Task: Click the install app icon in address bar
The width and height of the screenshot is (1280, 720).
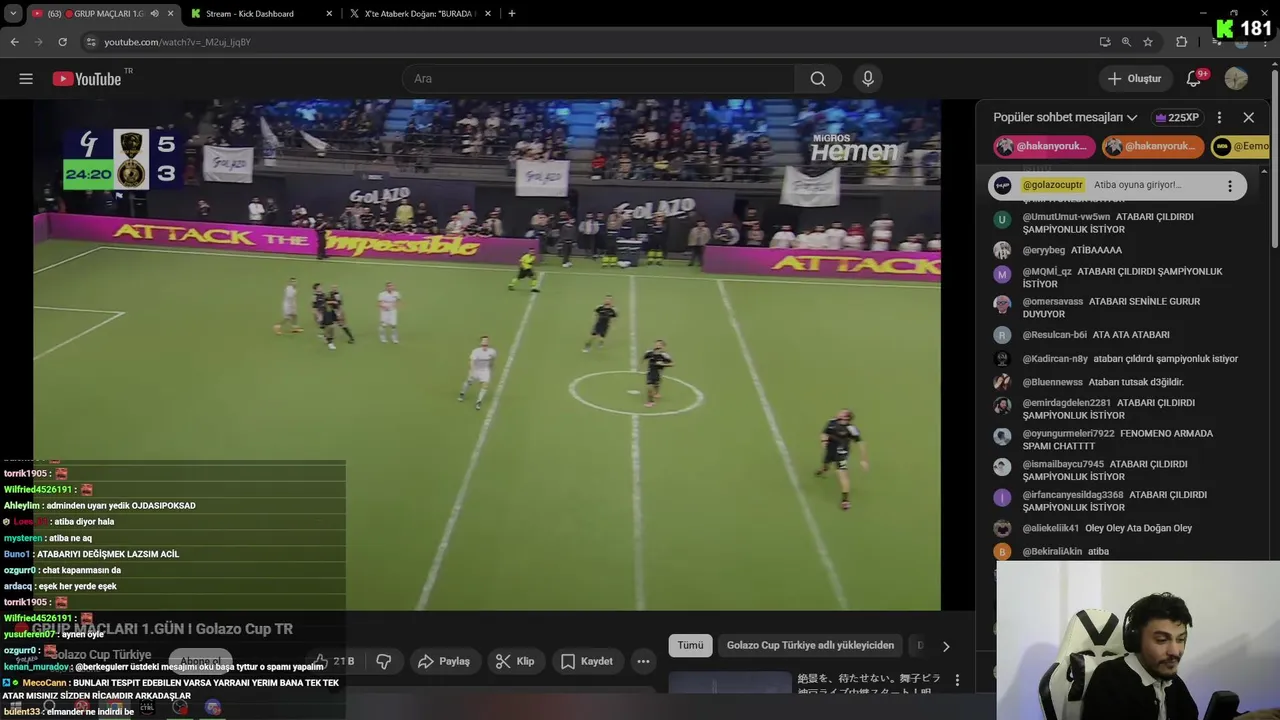Action: point(1104,42)
